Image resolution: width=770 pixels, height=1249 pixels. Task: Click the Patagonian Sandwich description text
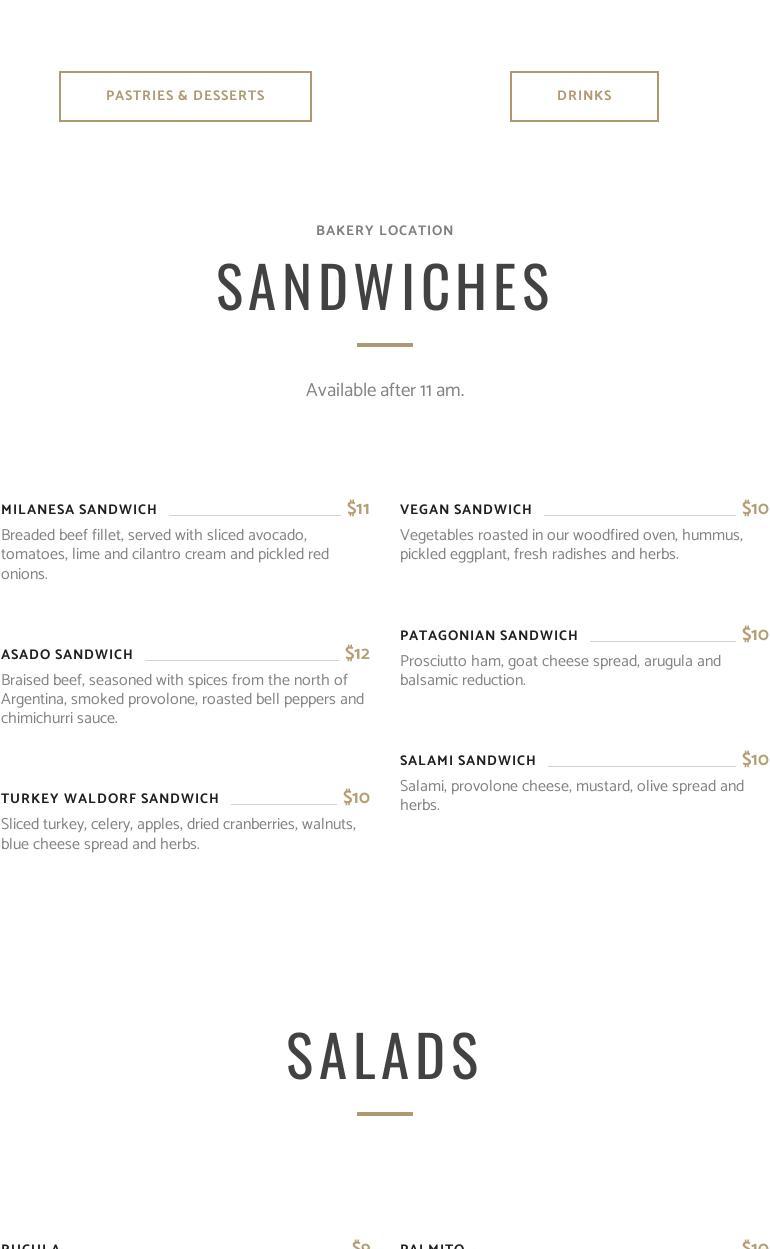(x=560, y=671)
